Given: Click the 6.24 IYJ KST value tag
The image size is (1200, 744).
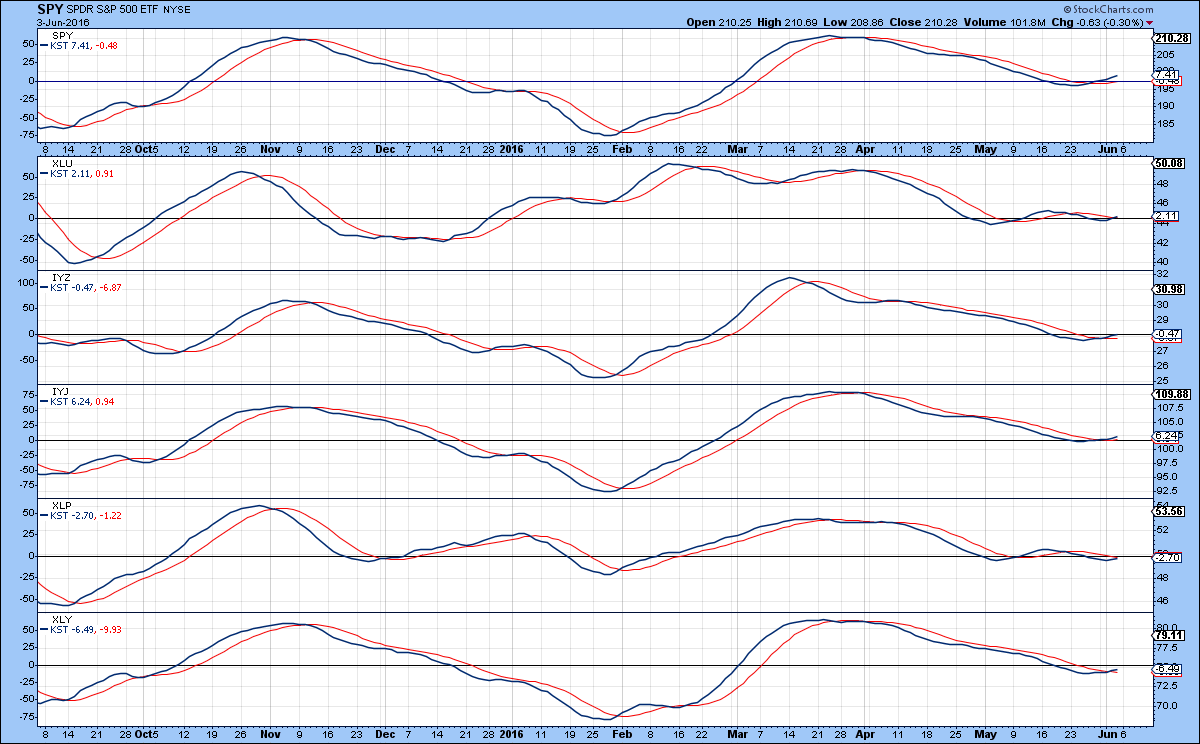Looking at the screenshot, I should coord(1166,436).
